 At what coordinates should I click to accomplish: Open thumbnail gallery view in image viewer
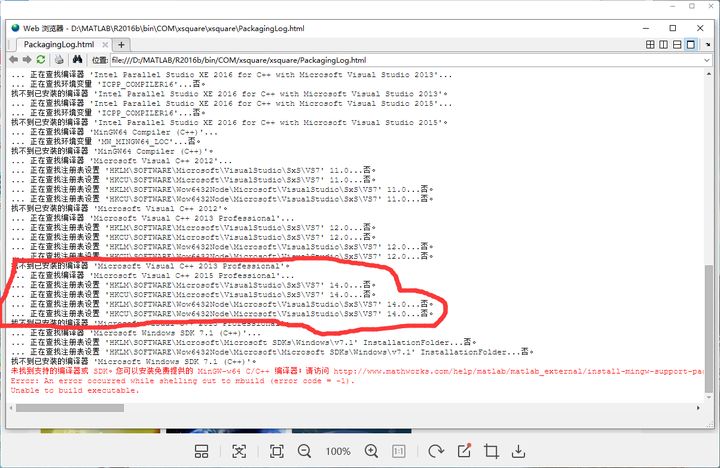pyautogui.click(x=201, y=451)
